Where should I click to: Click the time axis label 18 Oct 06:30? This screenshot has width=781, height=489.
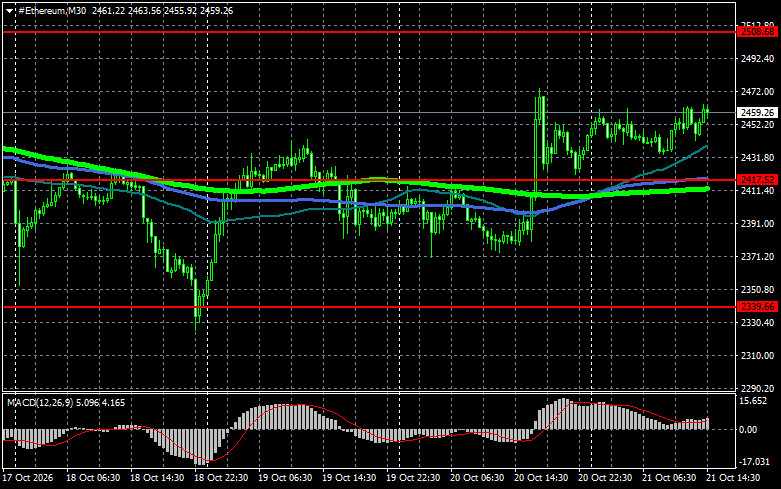[93, 478]
